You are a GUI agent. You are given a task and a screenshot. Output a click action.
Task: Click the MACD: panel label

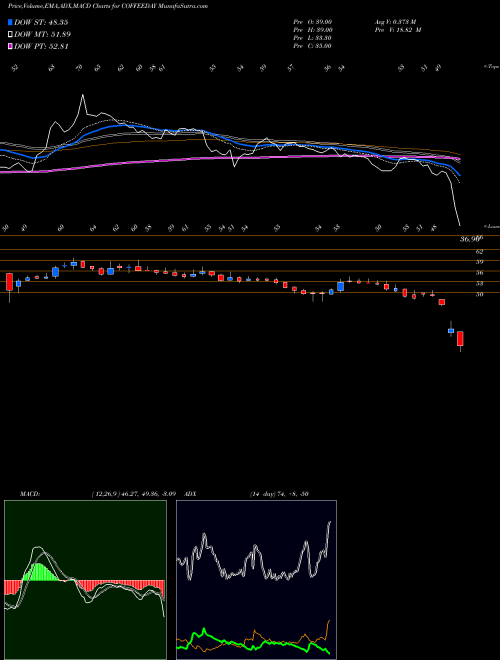tap(30, 494)
